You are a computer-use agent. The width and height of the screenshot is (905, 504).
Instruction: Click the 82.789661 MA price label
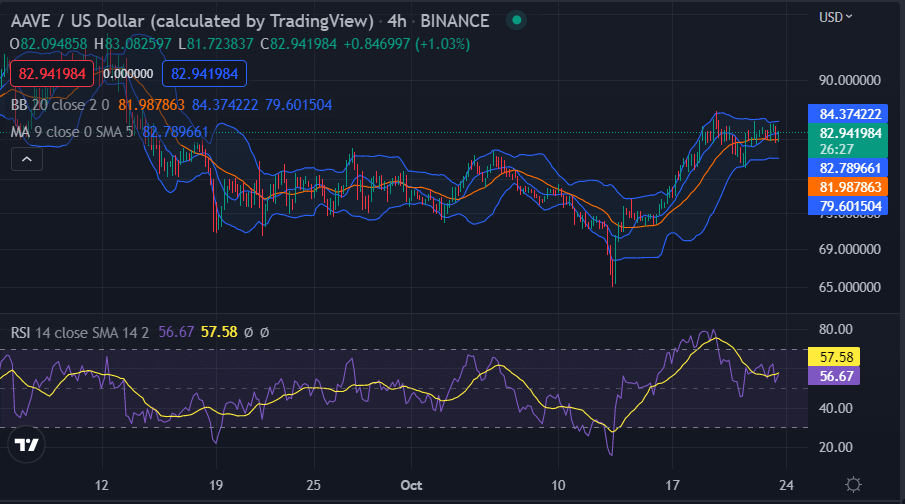847,168
